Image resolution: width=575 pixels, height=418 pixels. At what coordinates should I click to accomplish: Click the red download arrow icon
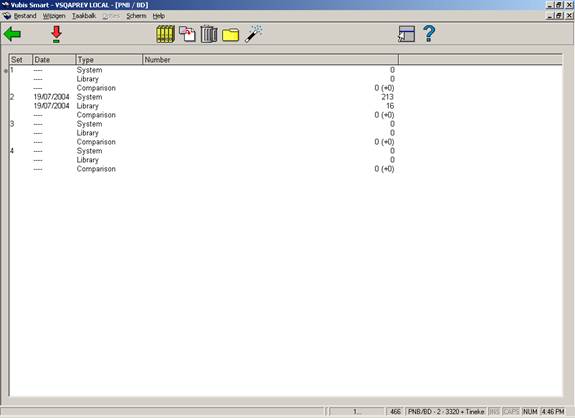pyautogui.click(x=56, y=34)
